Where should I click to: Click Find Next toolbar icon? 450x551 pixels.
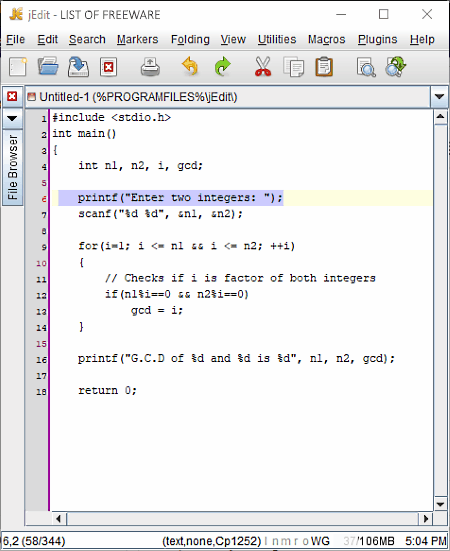[396, 66]
